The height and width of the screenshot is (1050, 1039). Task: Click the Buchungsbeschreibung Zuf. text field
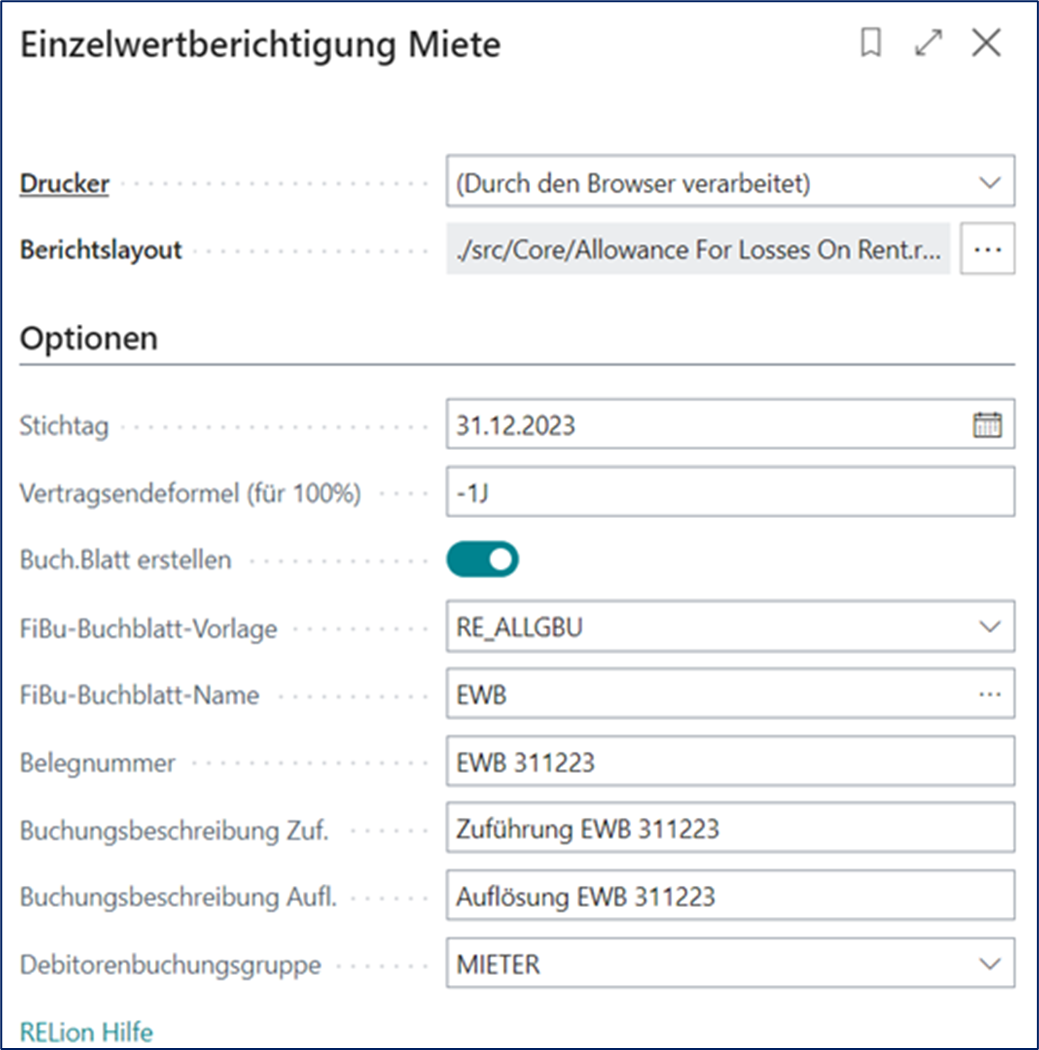(x=730, y=829)
